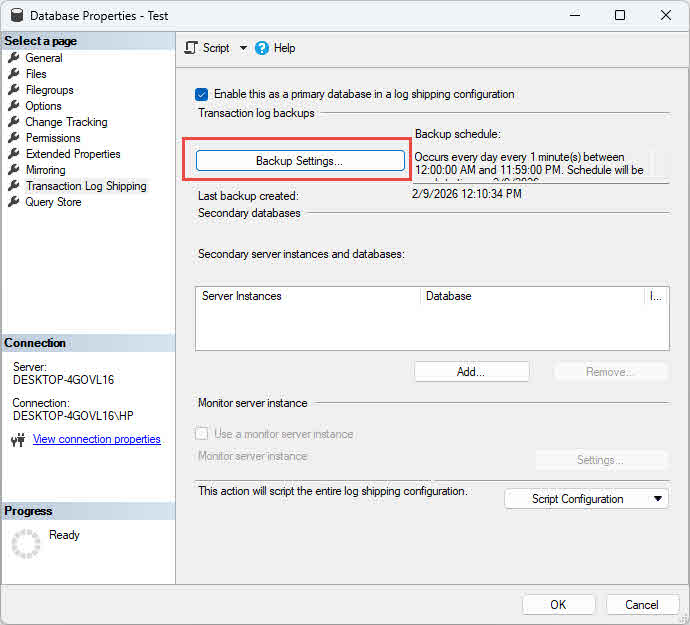
Task: Show the Extended Properties page
Action: tap(73, 154)
